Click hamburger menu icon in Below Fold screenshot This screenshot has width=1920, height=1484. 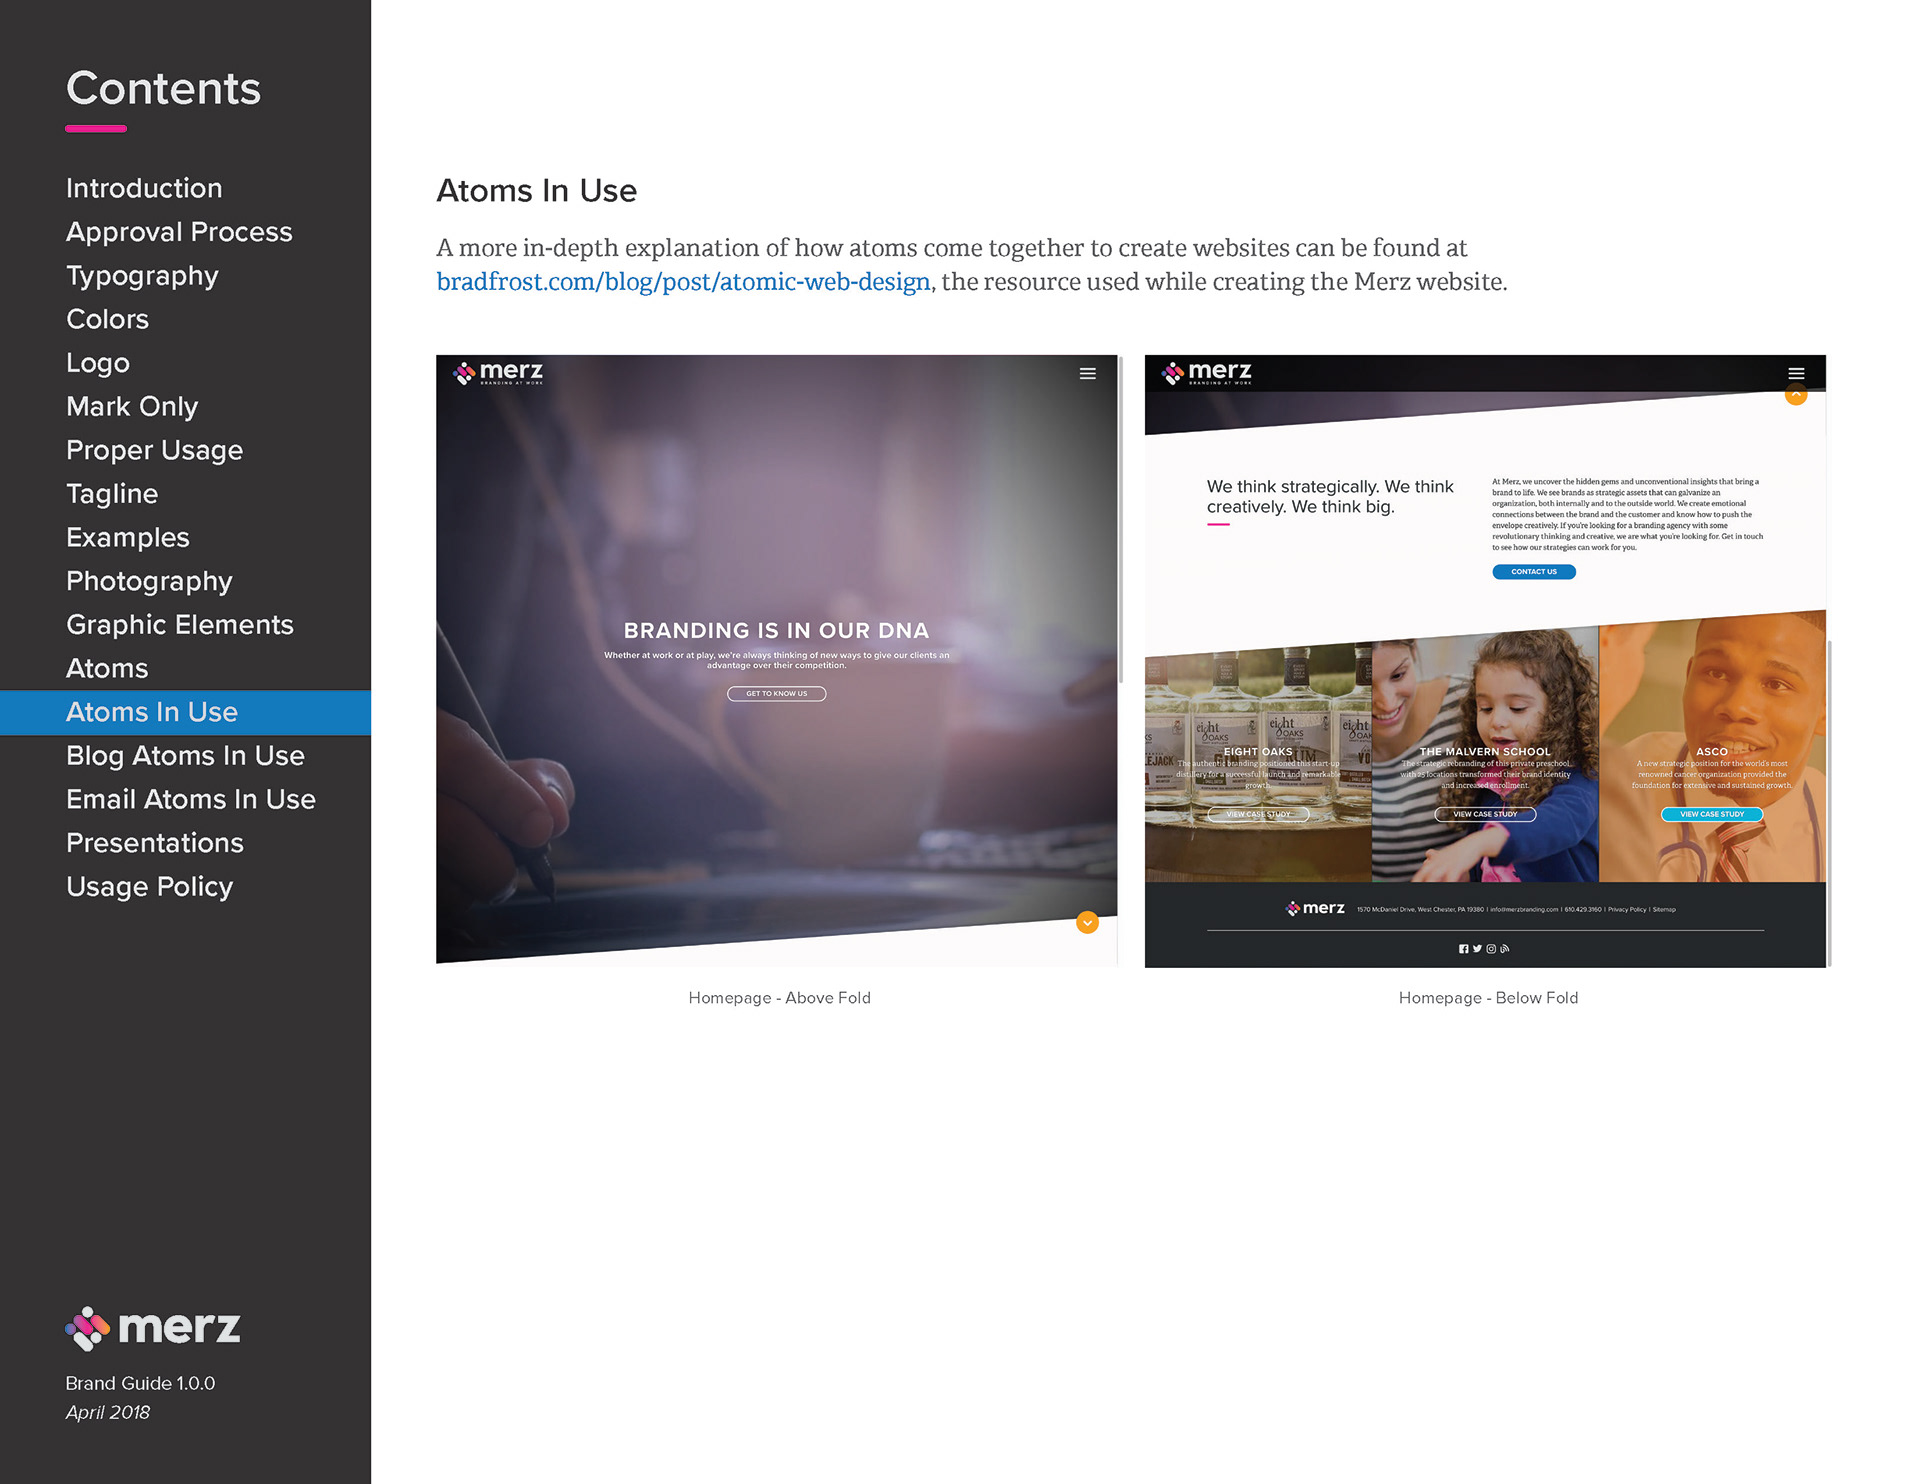click(1796, 374)
